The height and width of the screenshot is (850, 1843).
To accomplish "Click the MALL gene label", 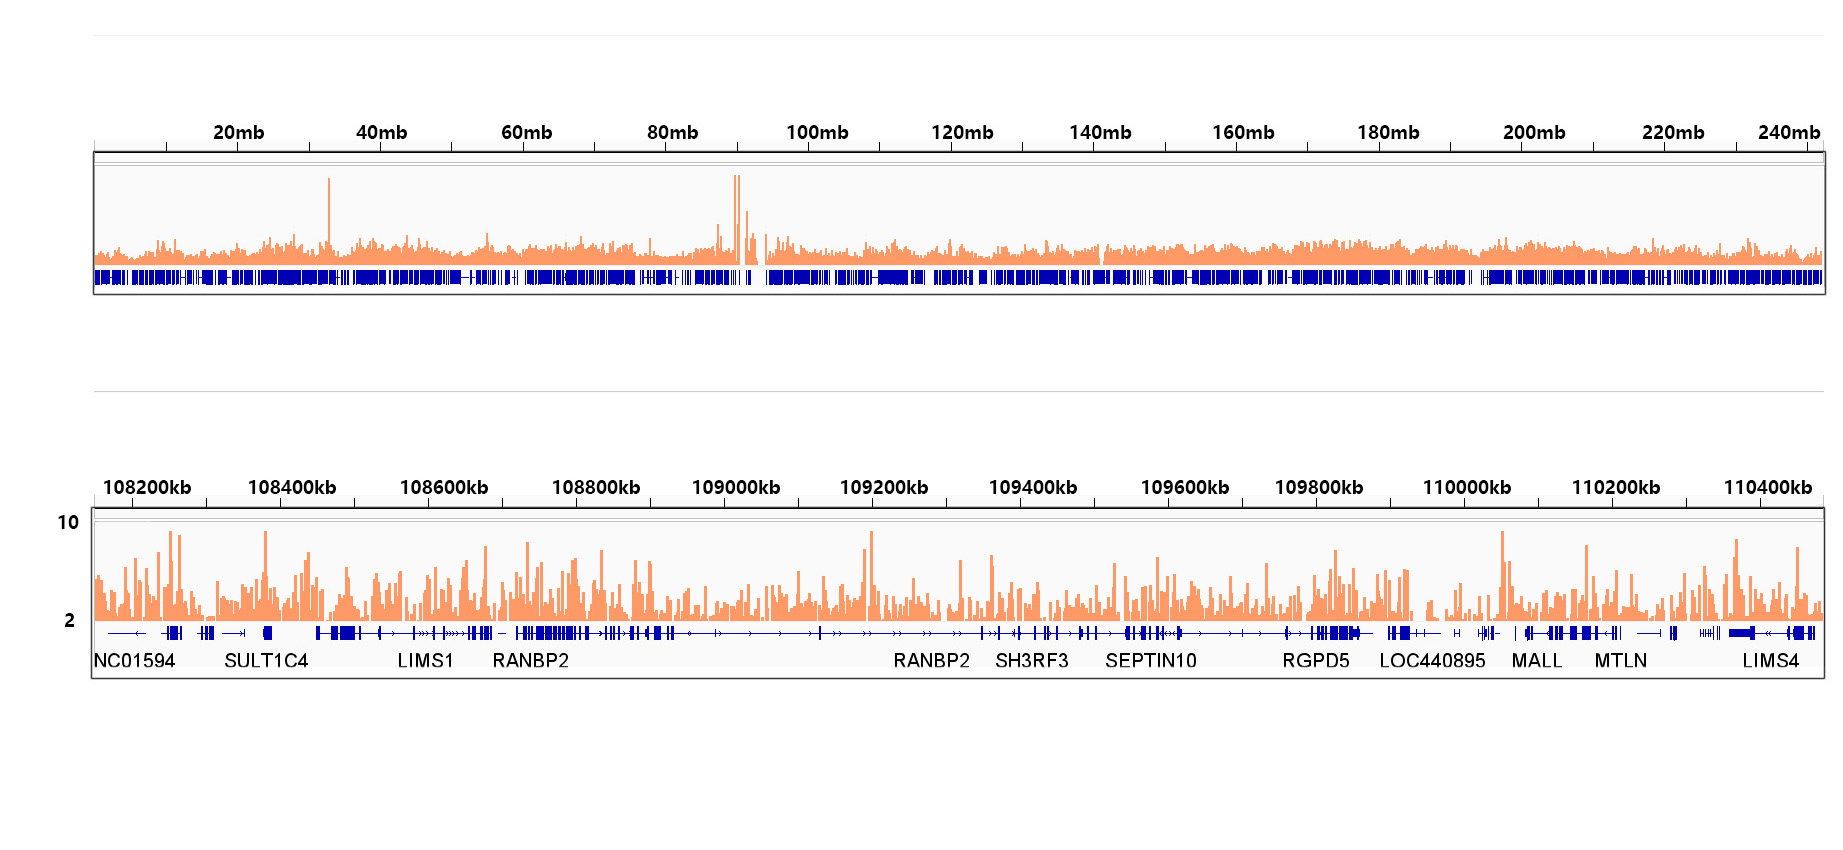I will (x=1536, y=660).
